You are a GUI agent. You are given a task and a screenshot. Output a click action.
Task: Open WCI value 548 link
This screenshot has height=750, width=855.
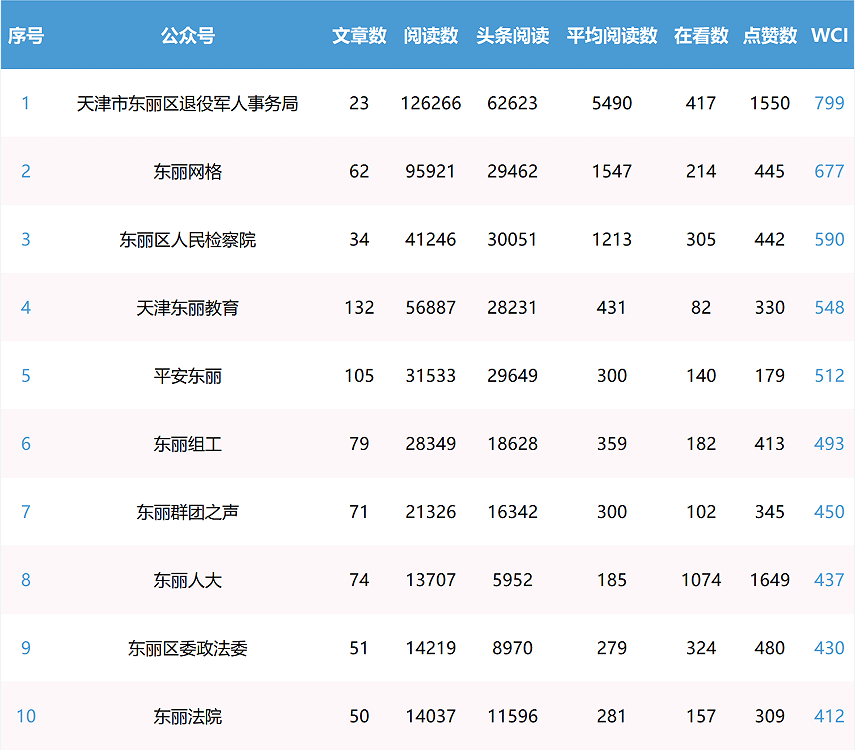829,308
